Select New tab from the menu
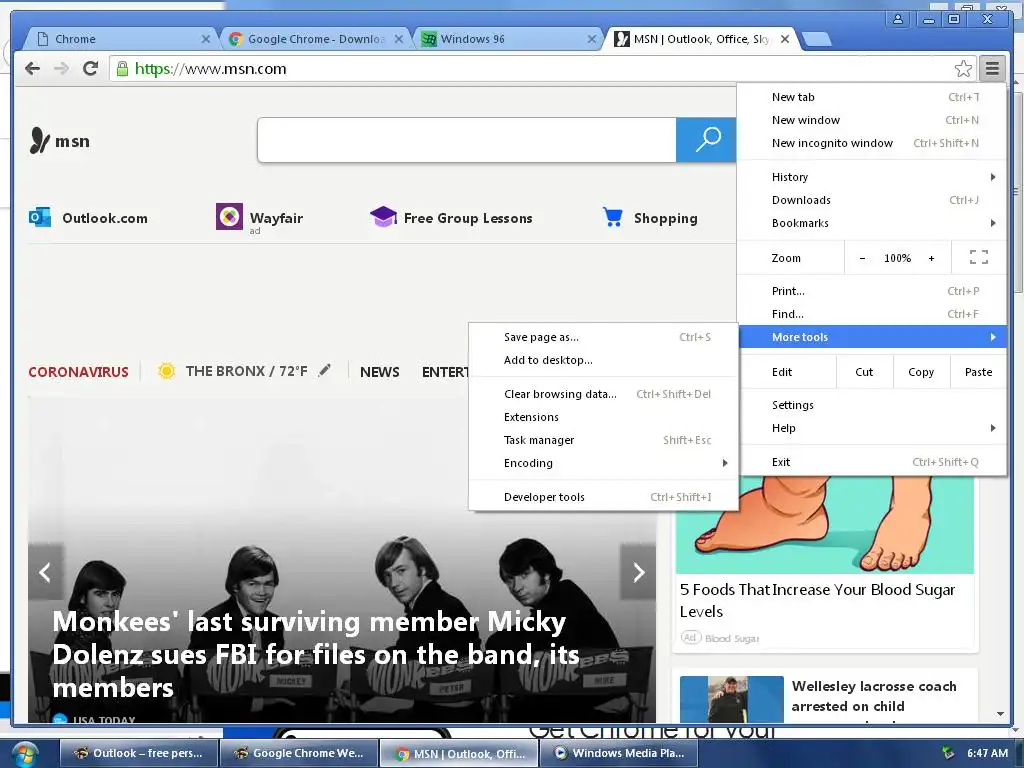The image size is (1024, 768). (872, 97)
